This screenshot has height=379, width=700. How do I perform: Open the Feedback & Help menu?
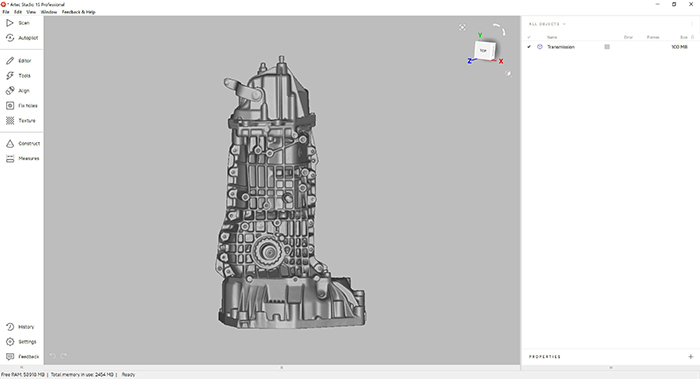click(79, 12)
